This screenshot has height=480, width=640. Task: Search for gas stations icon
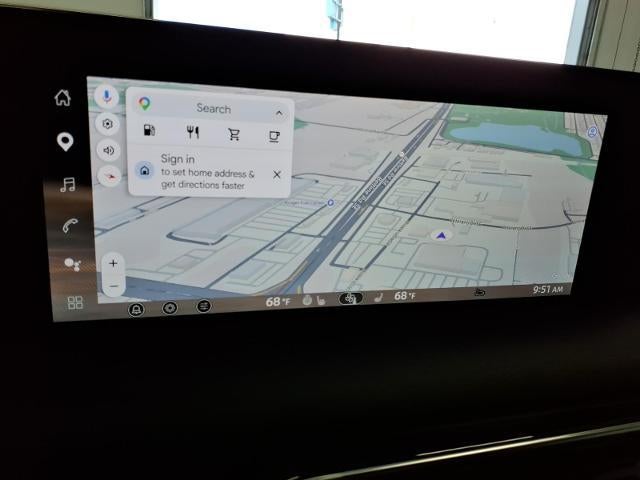pyautogui.click(x=149, y=130)
